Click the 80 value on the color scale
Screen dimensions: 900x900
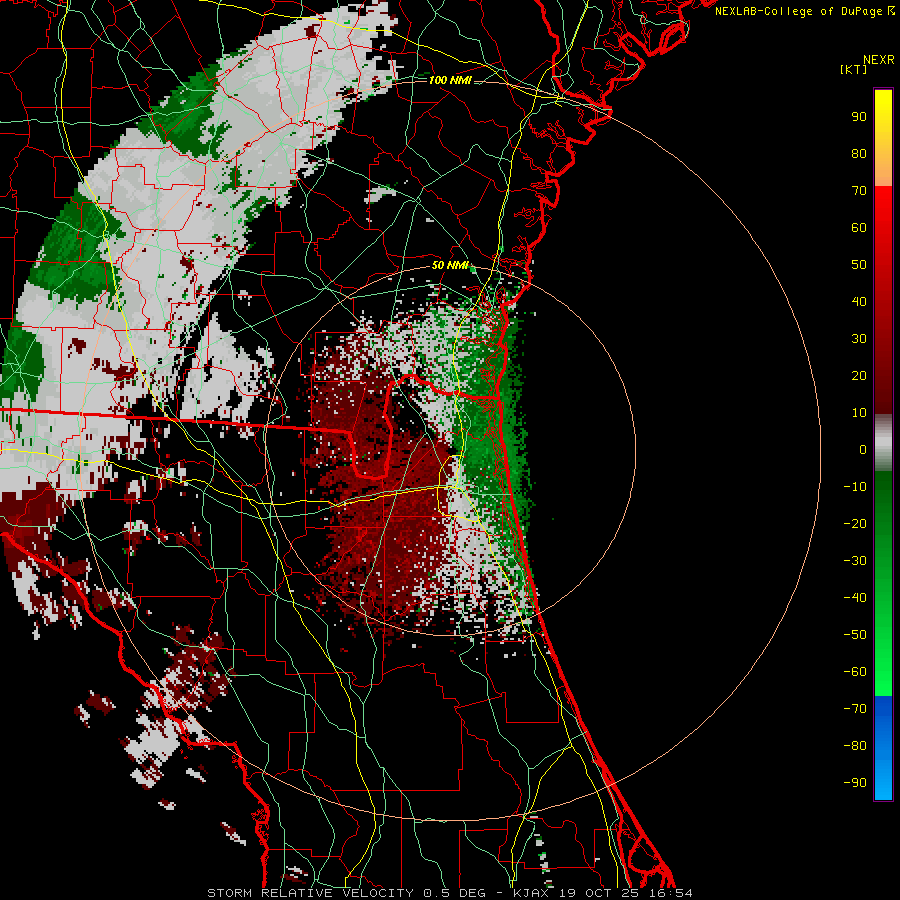tap(859, 153)
